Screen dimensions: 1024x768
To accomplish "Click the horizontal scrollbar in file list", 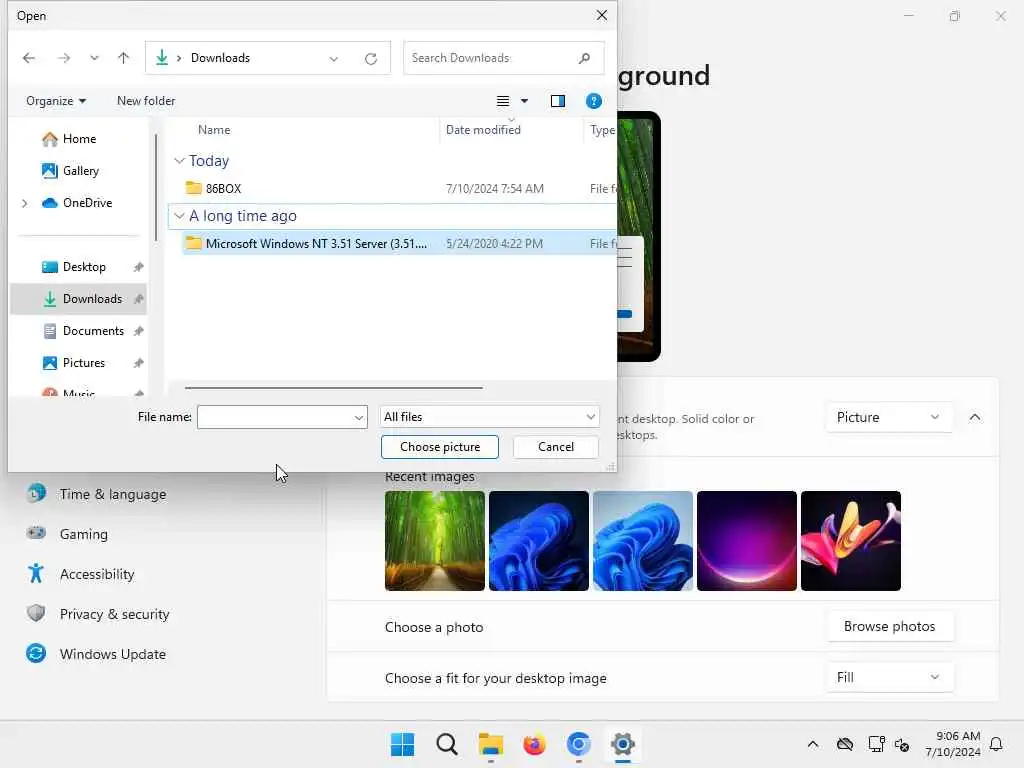I will pos(333,388).
